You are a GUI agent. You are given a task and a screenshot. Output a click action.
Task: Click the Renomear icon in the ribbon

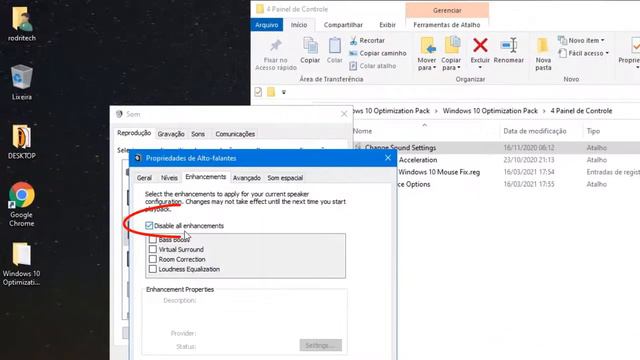pyautogui.click(x=509, y=45)
